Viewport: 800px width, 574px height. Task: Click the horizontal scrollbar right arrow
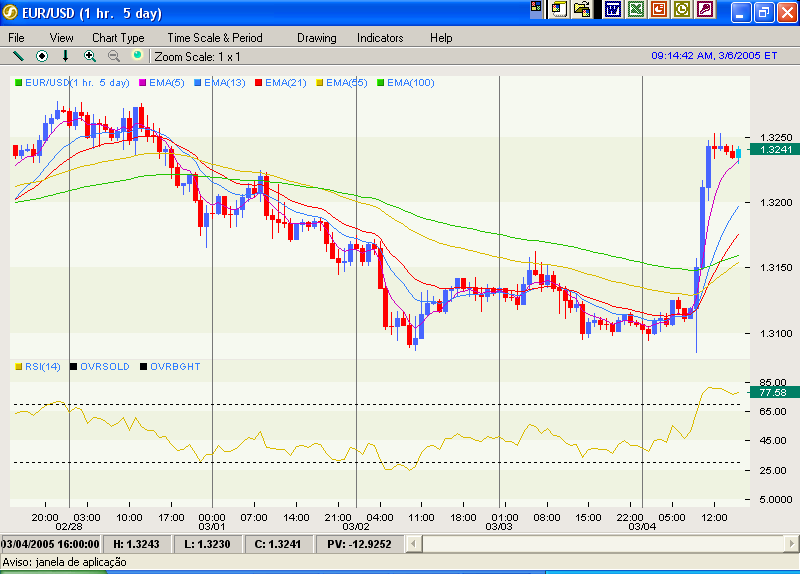[793, 543]
